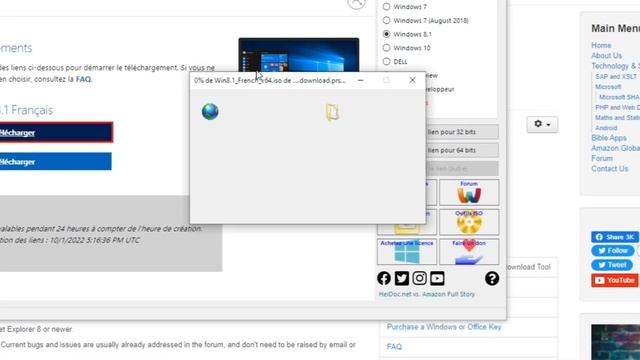Click the Windows 10 desktop thumbnail
Viewport: 640px width, 360px height.
coord(299,55)
